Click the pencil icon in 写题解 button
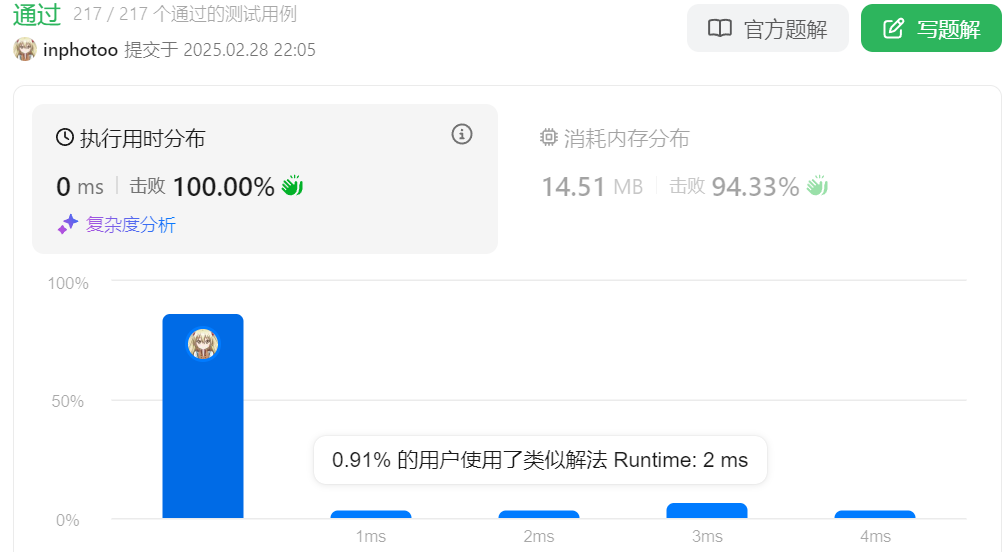1006x552 pixels. coord(893,29)
